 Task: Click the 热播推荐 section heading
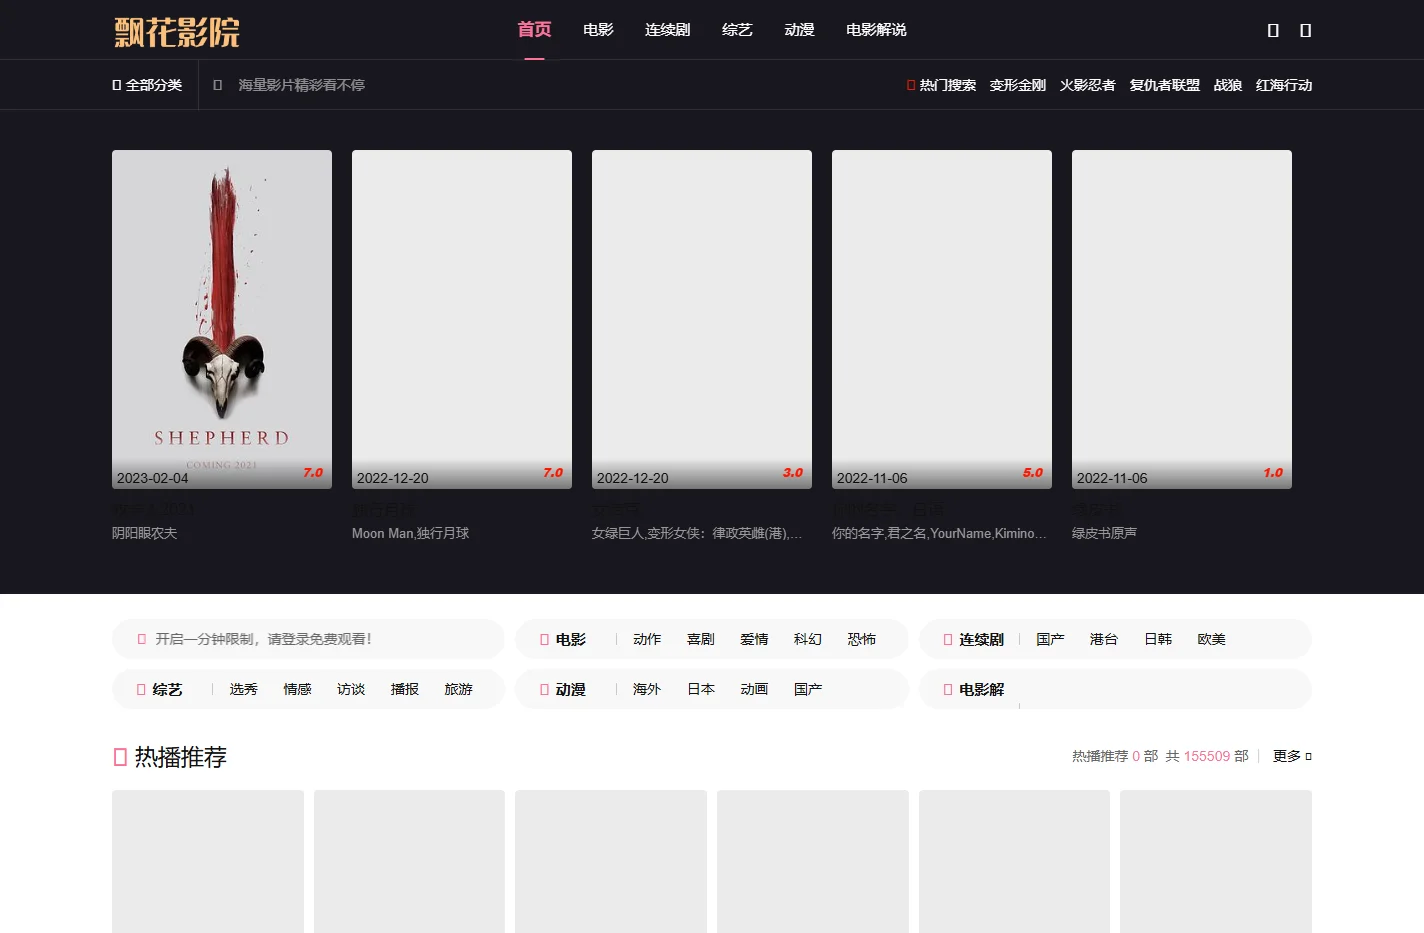[180, 757]
